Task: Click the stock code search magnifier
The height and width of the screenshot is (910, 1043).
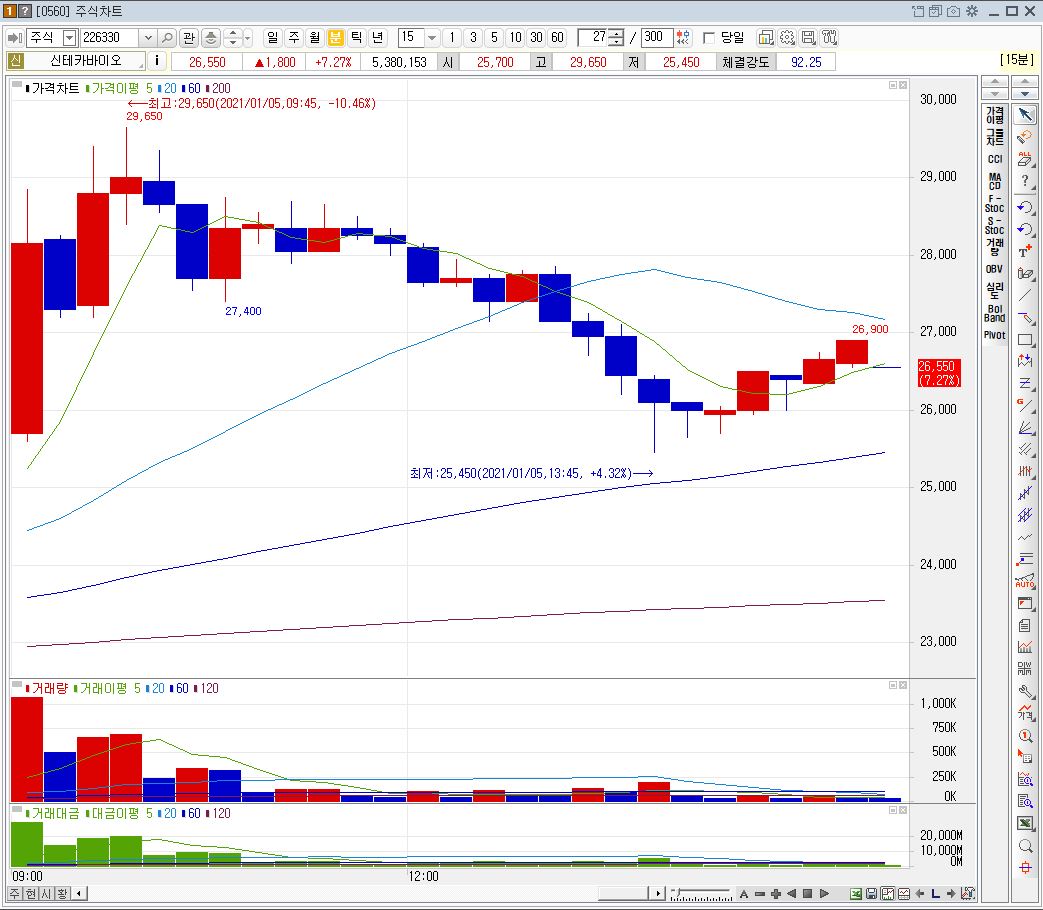Action: (168, 38)
